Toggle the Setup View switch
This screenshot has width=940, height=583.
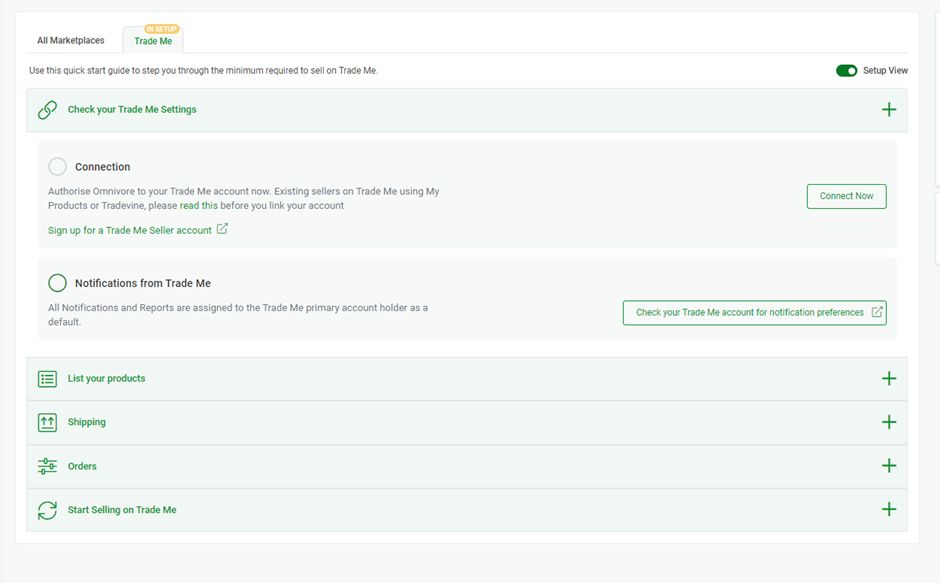click(846, 71)
